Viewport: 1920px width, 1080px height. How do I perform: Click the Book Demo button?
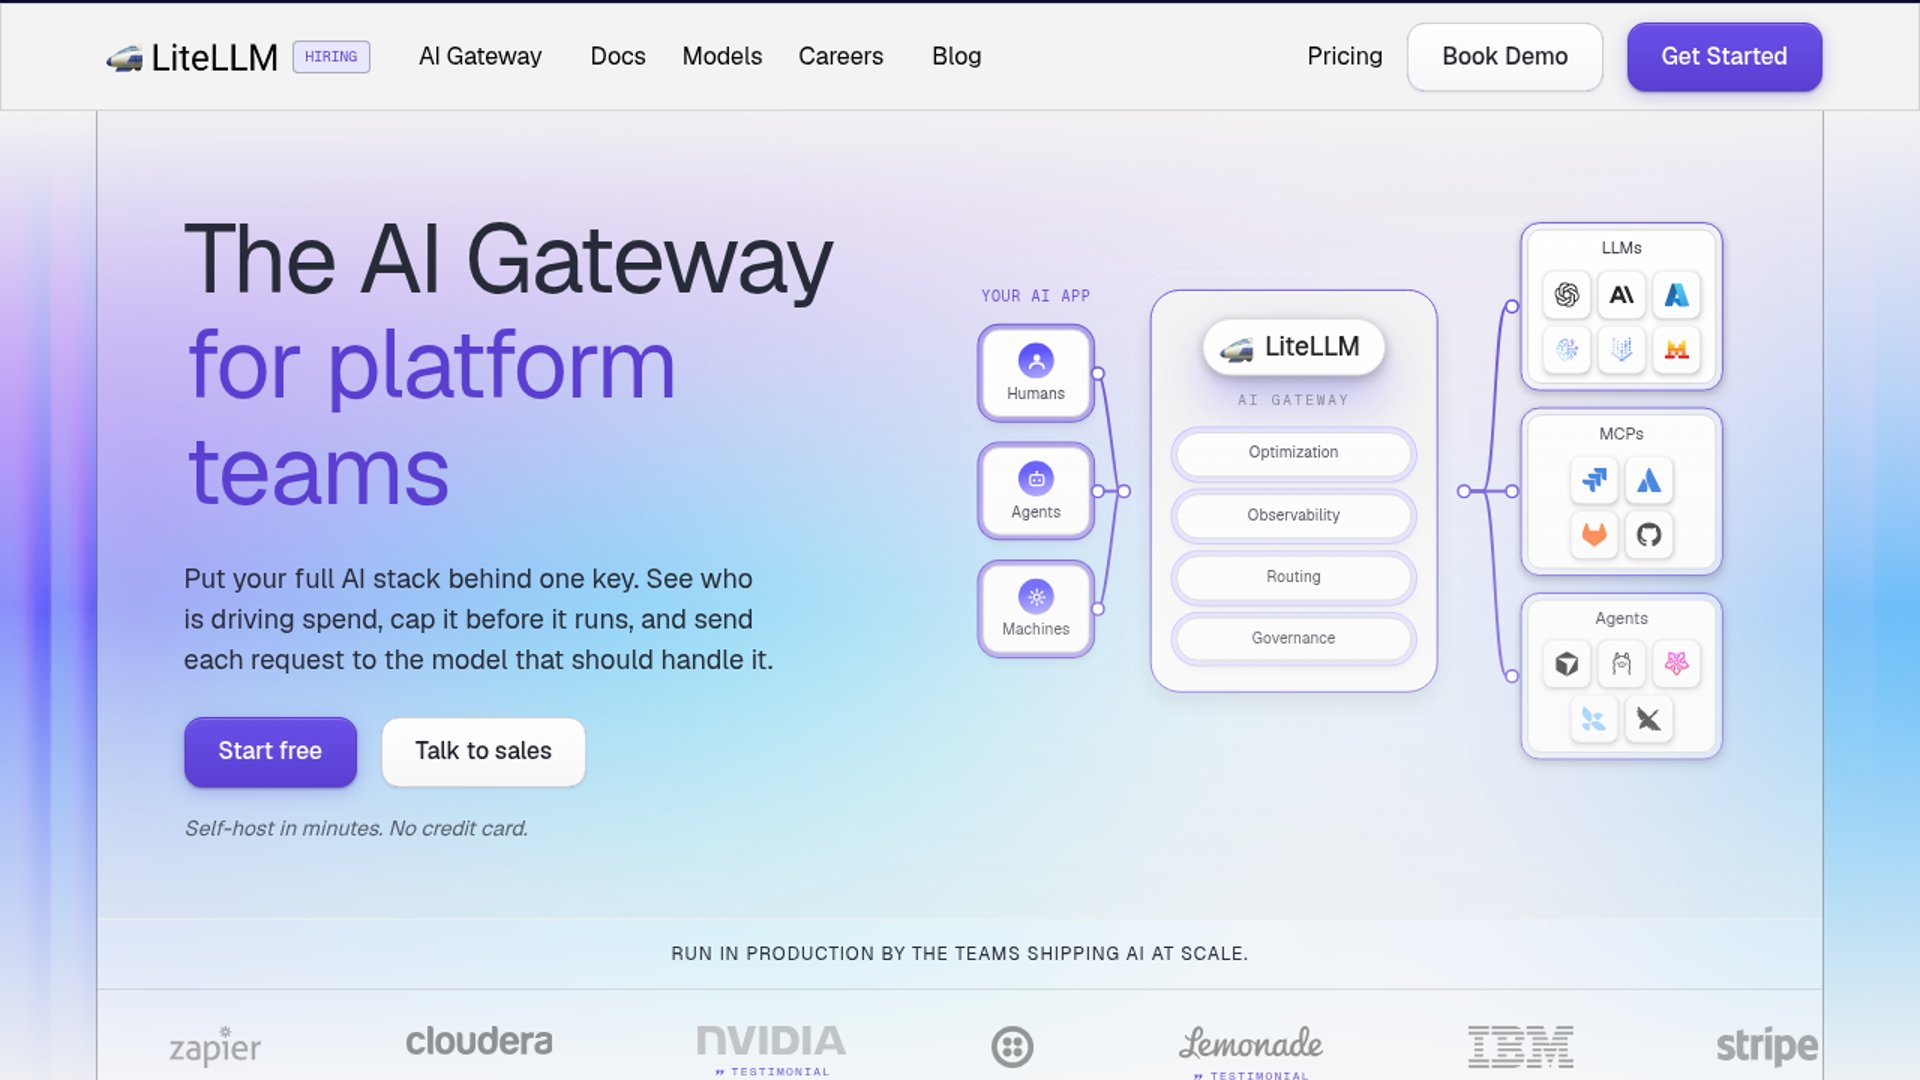point(1505,57)
